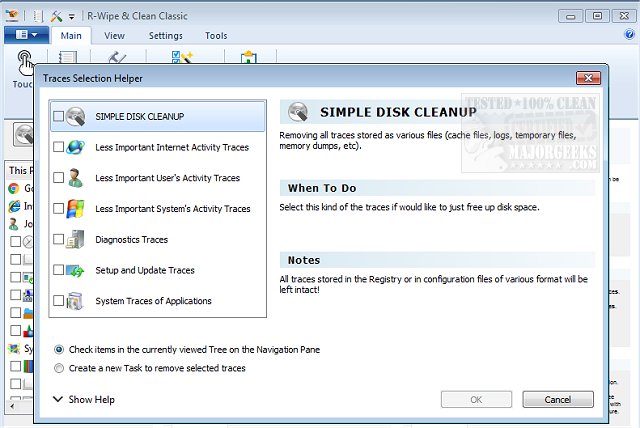Click the Google Chrome icon in navigation pane
The height and width of the screenshot is (428, 640).
tap(14, 188)
